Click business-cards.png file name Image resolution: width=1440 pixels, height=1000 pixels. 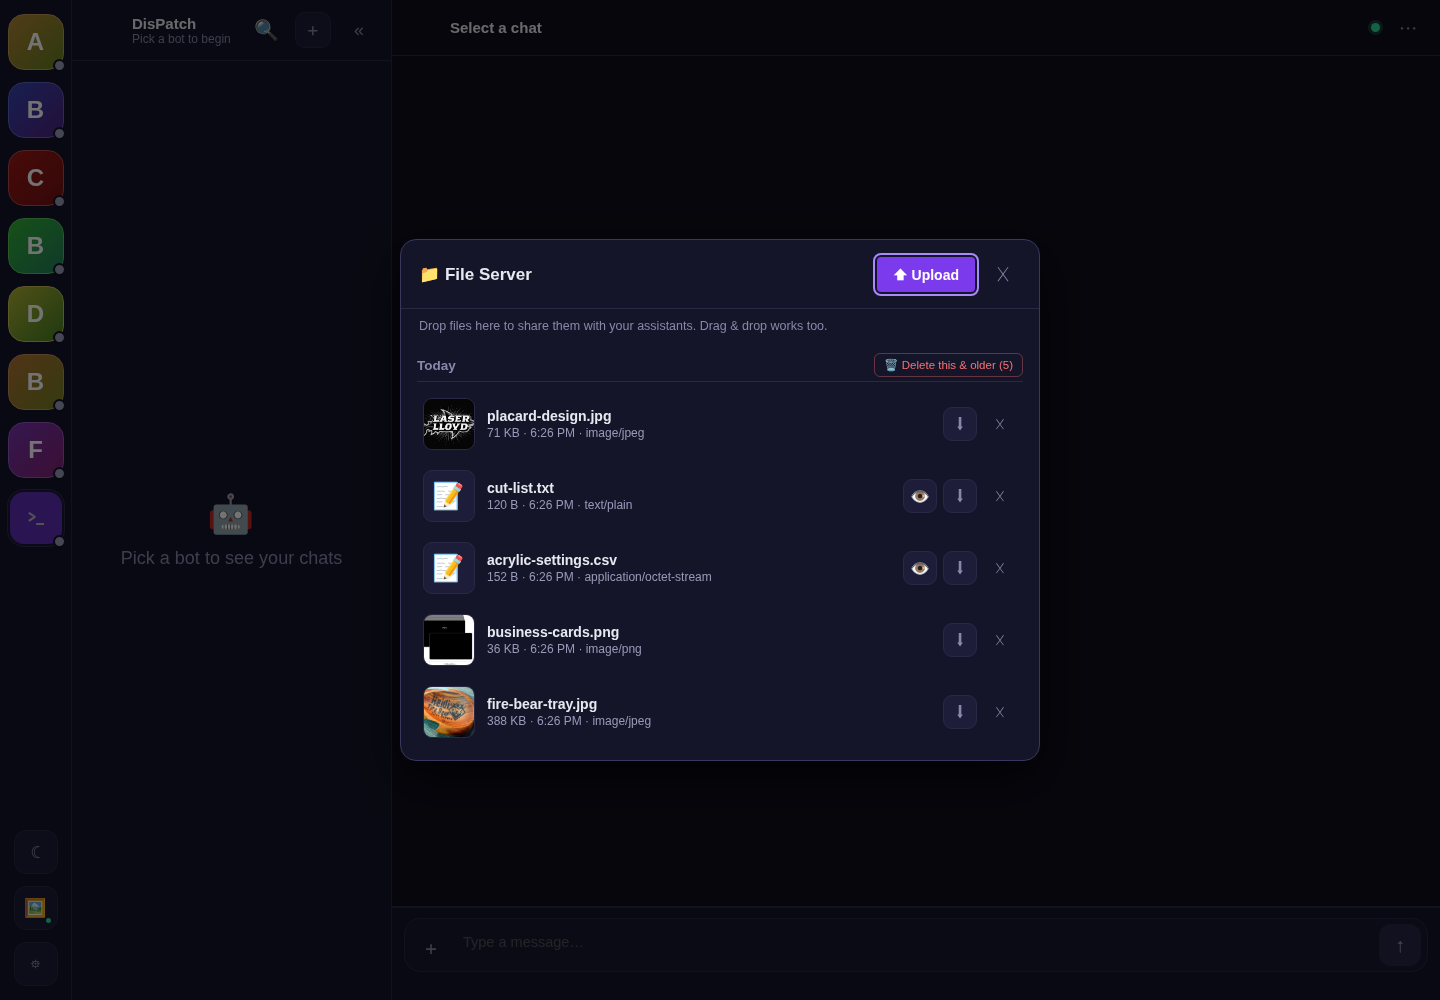tap(553, 632)
